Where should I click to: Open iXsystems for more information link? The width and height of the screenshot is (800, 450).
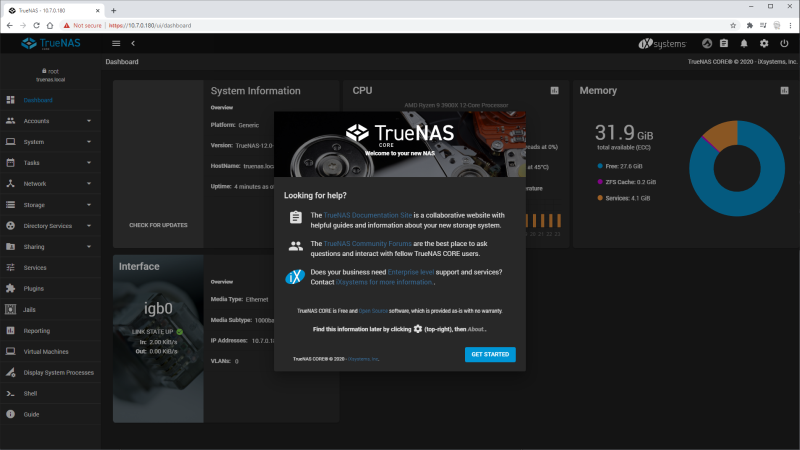(384, 282)
